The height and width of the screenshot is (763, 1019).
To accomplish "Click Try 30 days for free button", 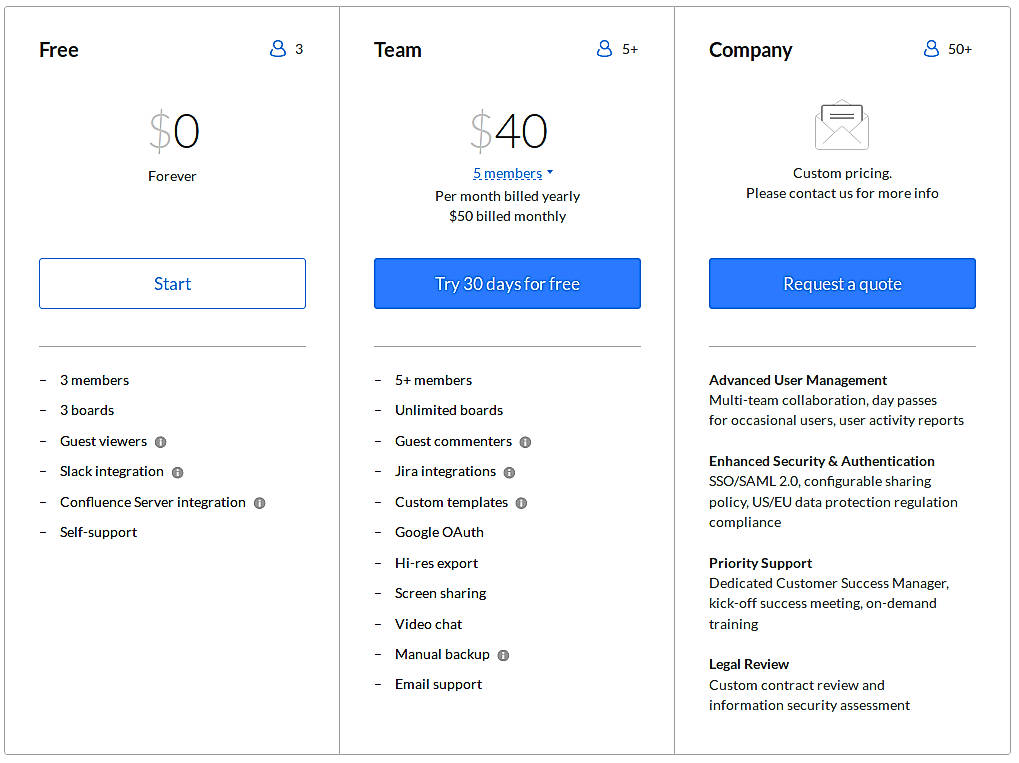I will tap(507, 284).
